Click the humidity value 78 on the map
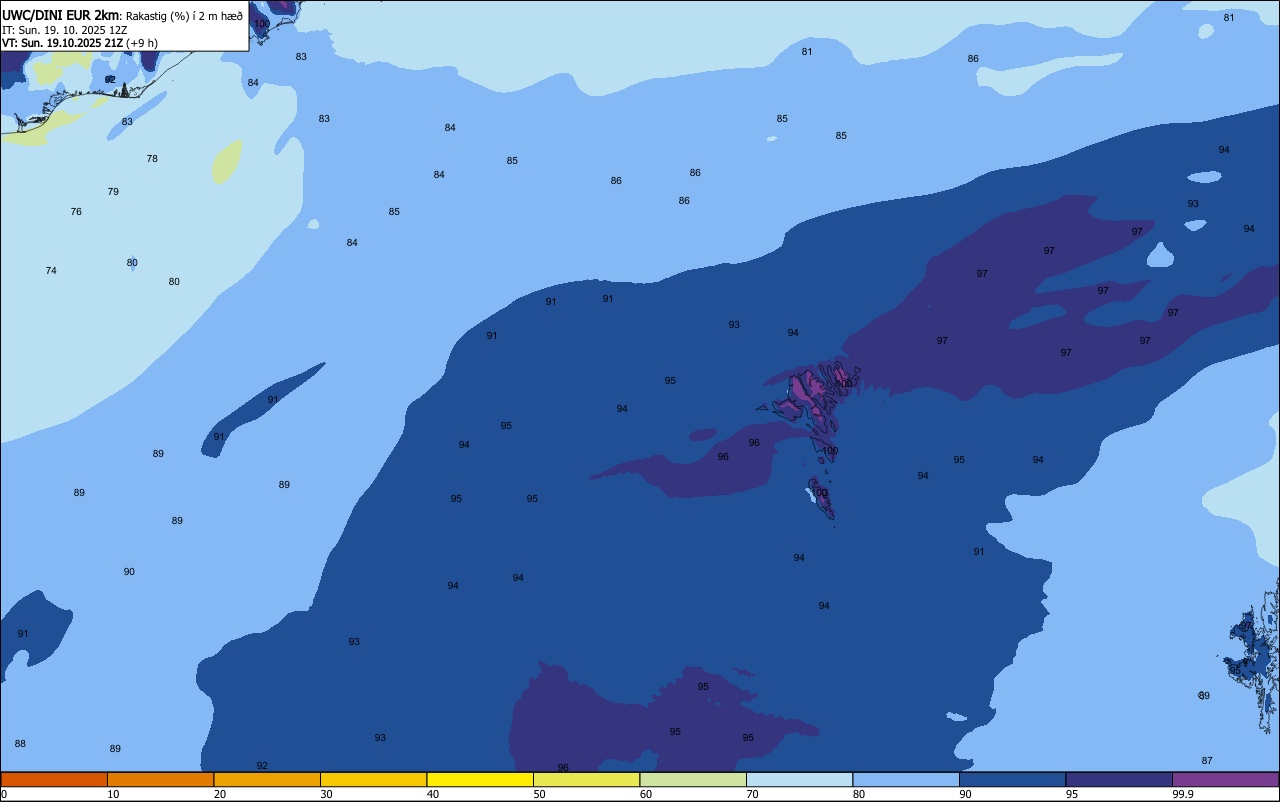The width and height of the screenshot is (1280, 802). tap(152, 159)
